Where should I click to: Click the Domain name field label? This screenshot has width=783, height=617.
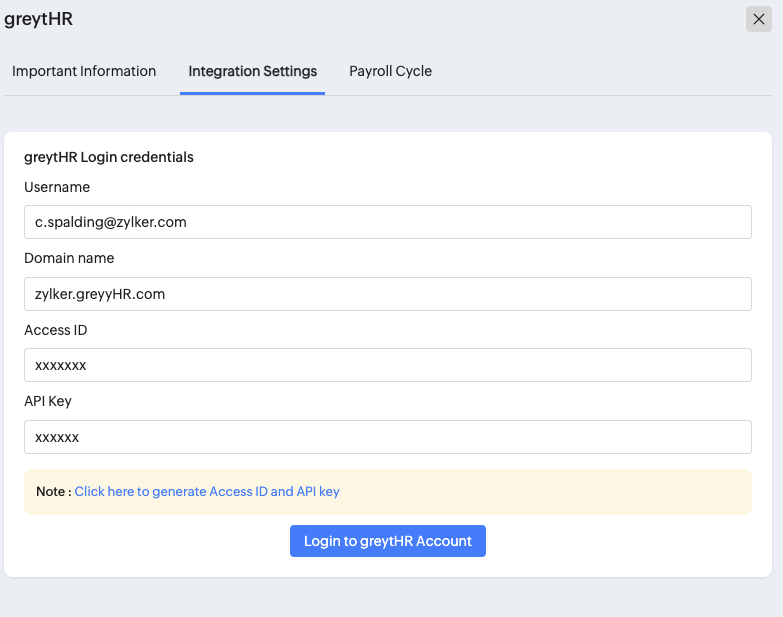pos(69,258)
